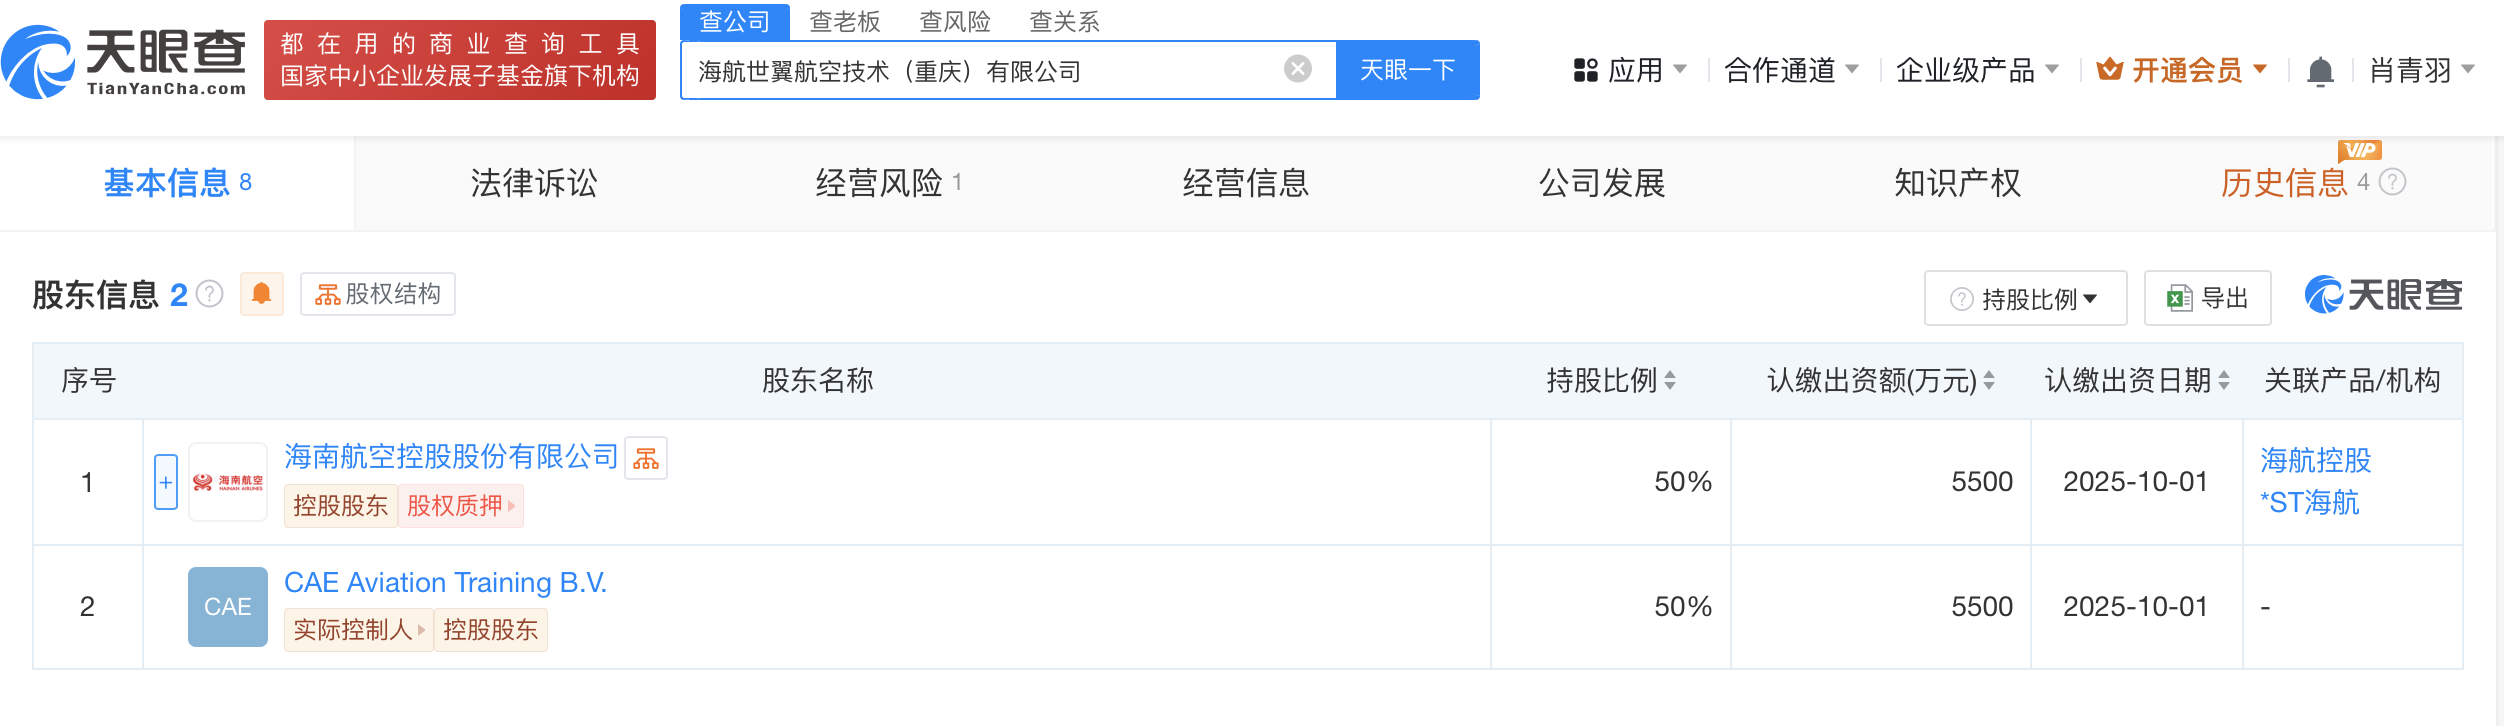This screenshot has width=2504, height=726.
Task: Click the 股东名称 column header
Action: [817, 380]
